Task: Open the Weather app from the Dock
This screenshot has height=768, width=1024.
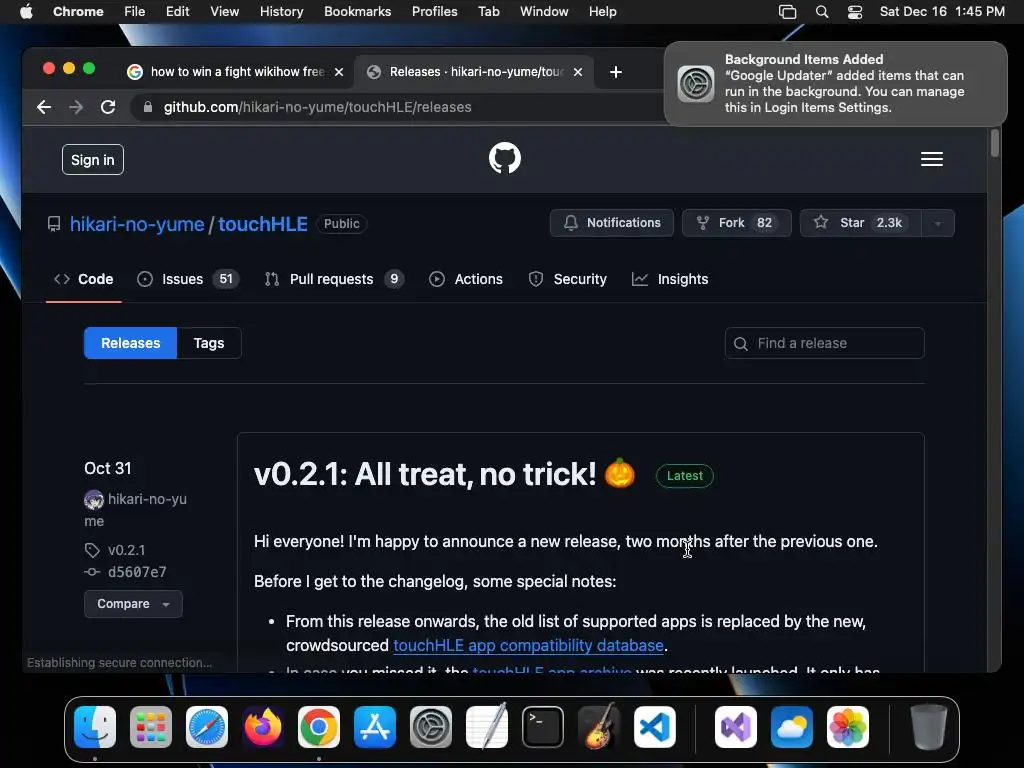Action: [x=792, y=727]
